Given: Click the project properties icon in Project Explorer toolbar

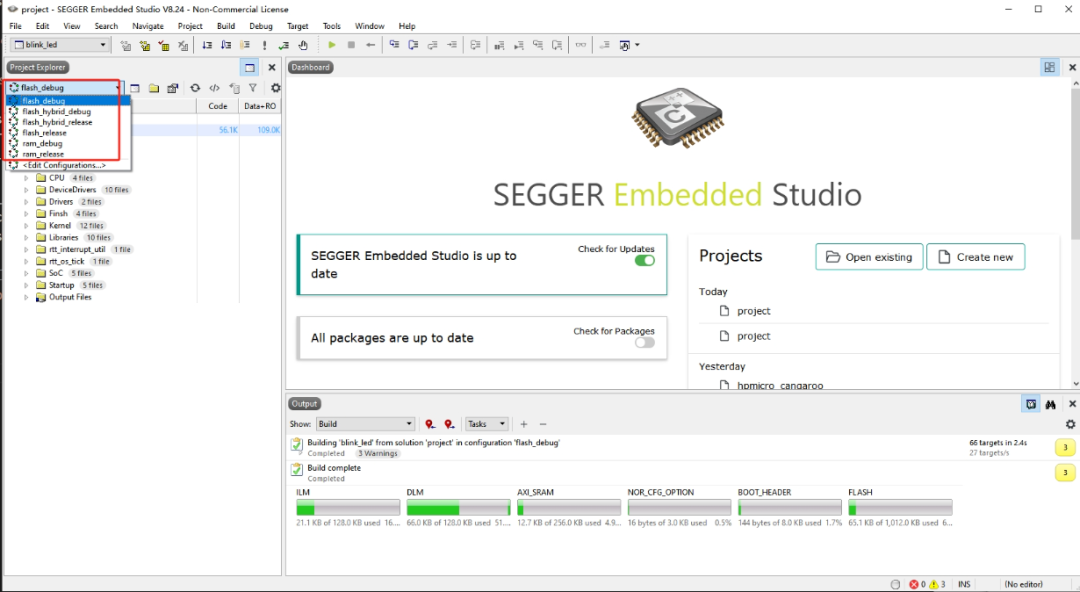Looking at the screenshot, I should 173,88.
